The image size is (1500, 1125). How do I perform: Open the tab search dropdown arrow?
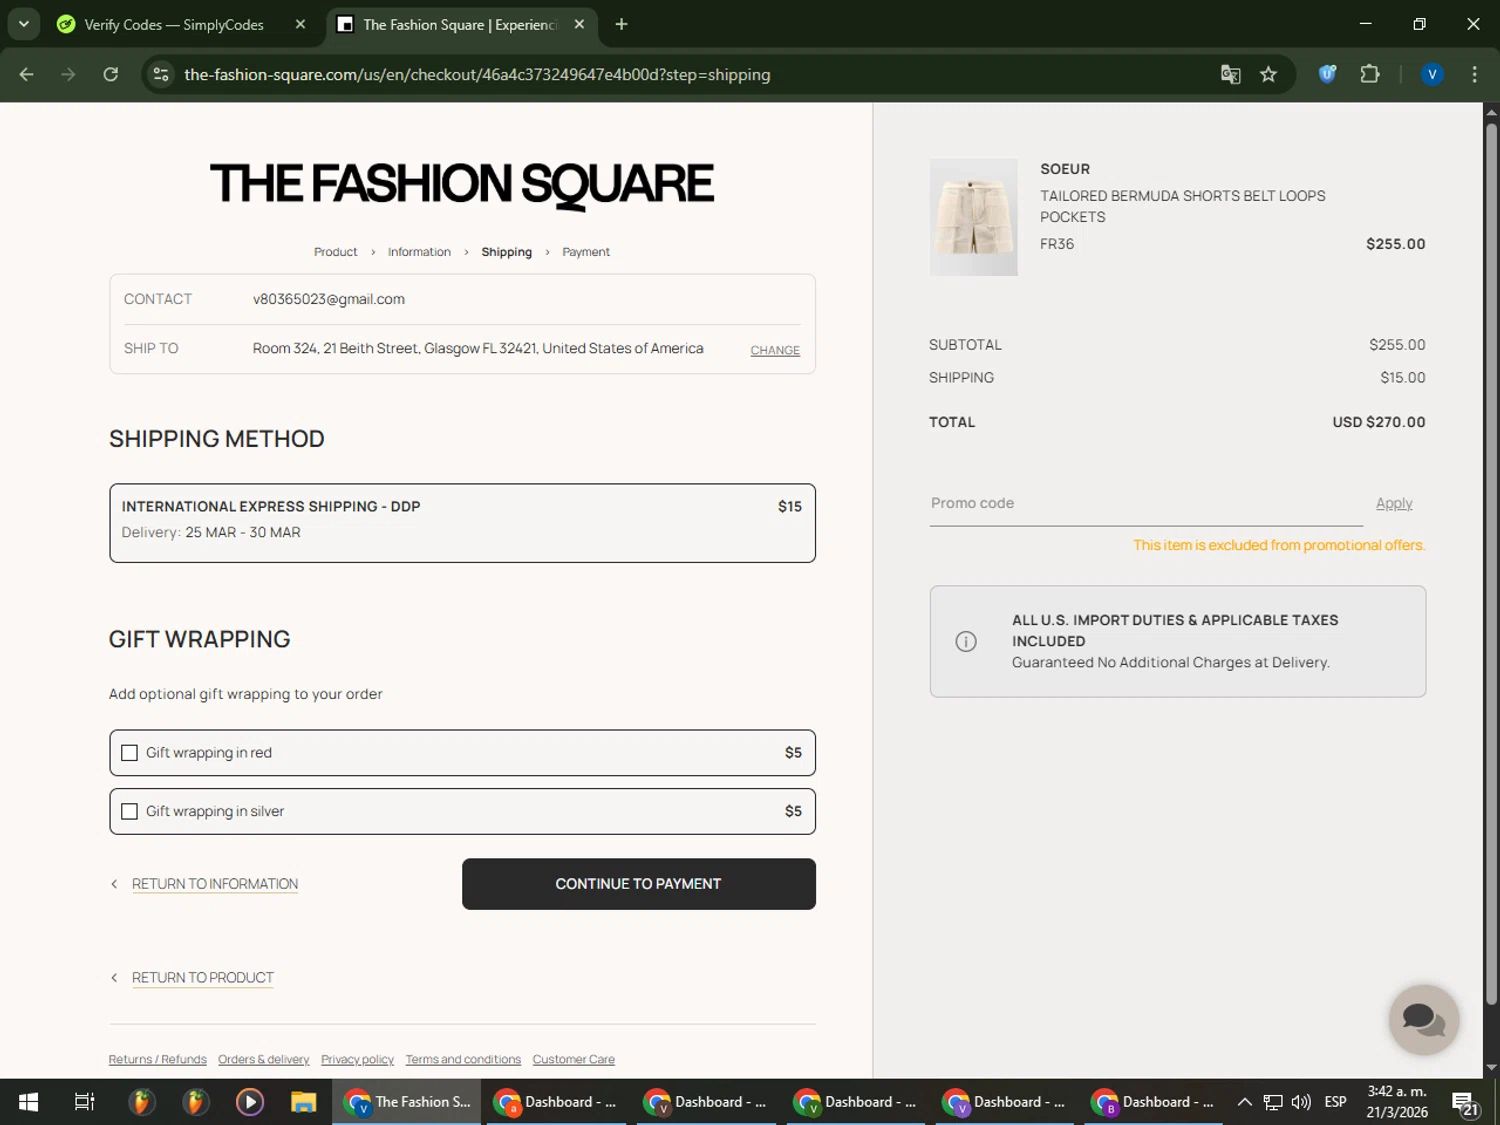[24, 24]
